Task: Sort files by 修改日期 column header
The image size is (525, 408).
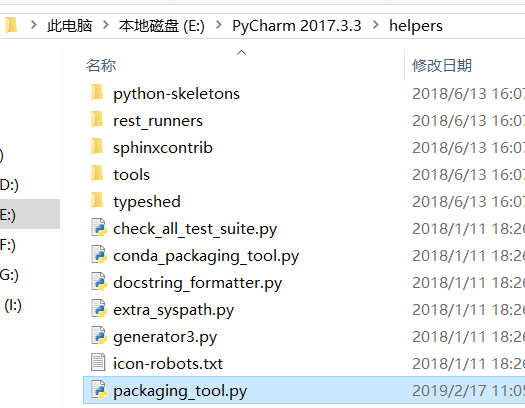Action: coord(442,66)
